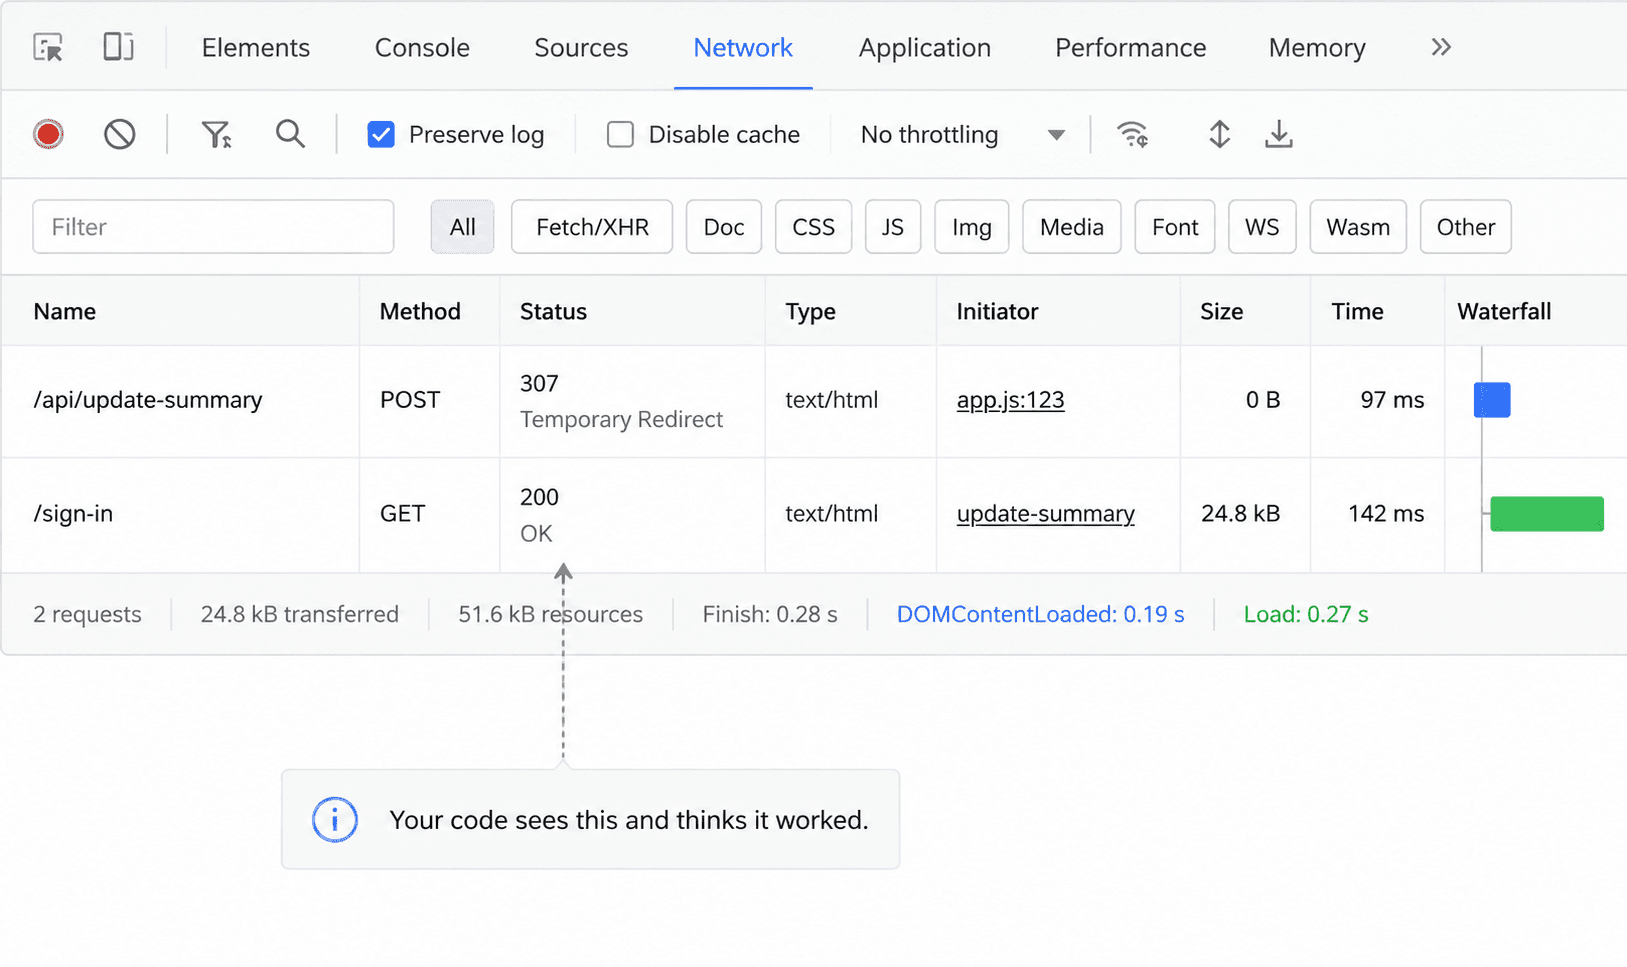Enable the Disable cache checkbox
Viewport: 1627px width, 967px height.
point(620,134)
